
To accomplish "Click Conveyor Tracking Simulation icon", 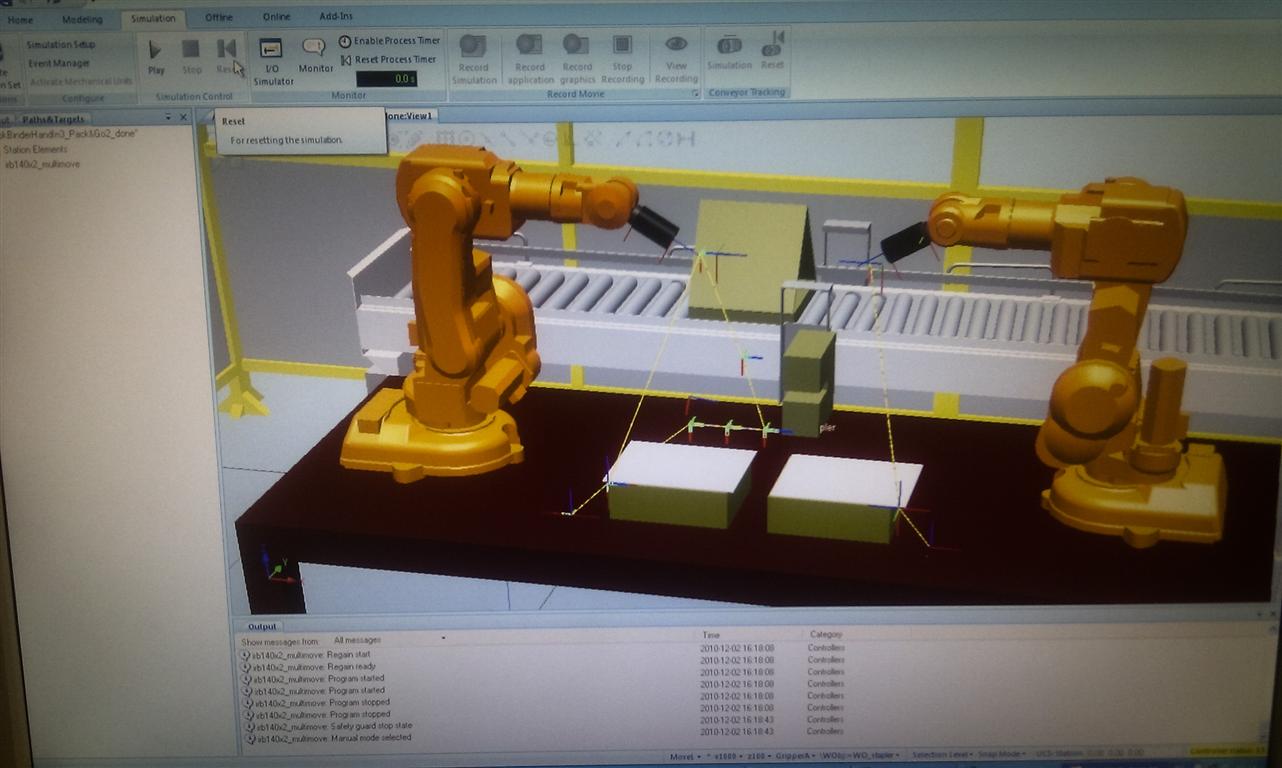I will tap(729, 52).
